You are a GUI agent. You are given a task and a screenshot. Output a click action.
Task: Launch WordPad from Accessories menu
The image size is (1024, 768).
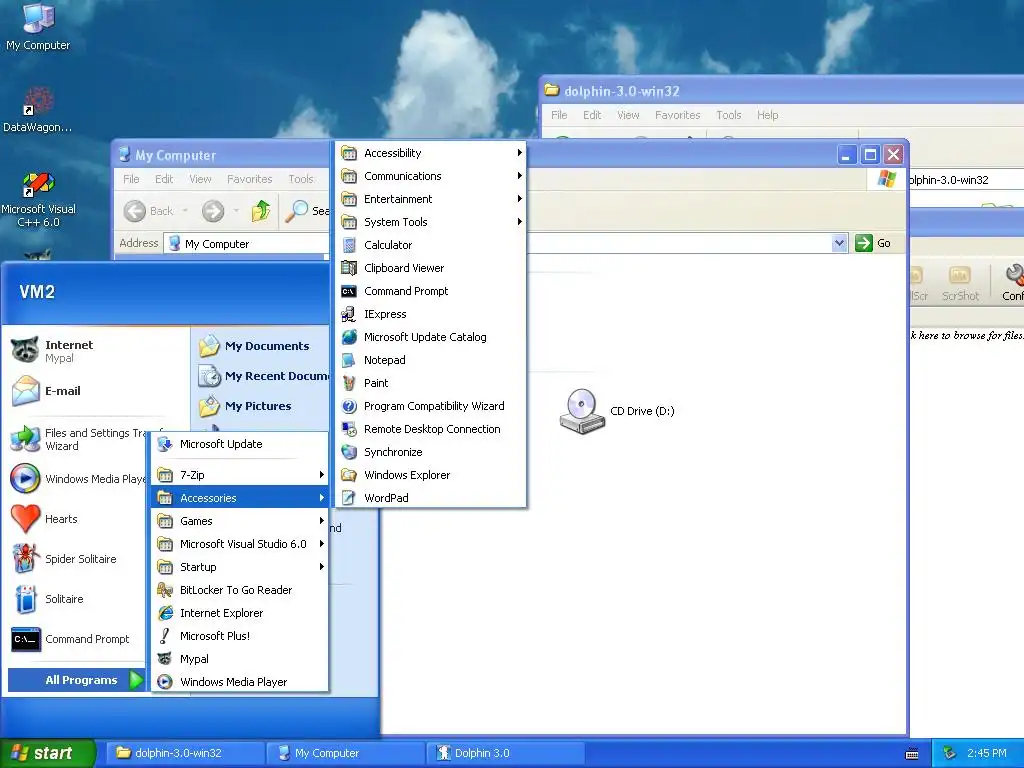tap(431, 498)
